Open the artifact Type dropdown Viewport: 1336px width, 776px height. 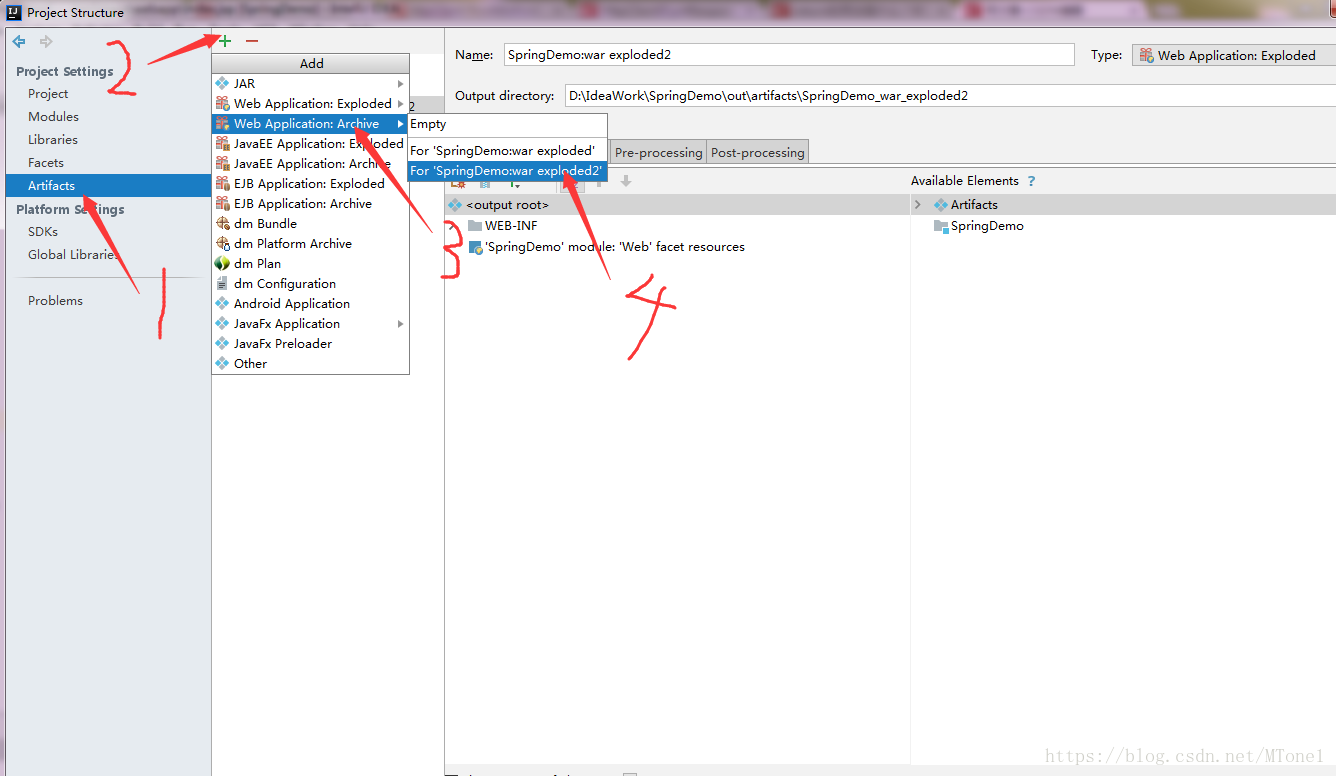pyautogui.click(x=1234, y=55)
